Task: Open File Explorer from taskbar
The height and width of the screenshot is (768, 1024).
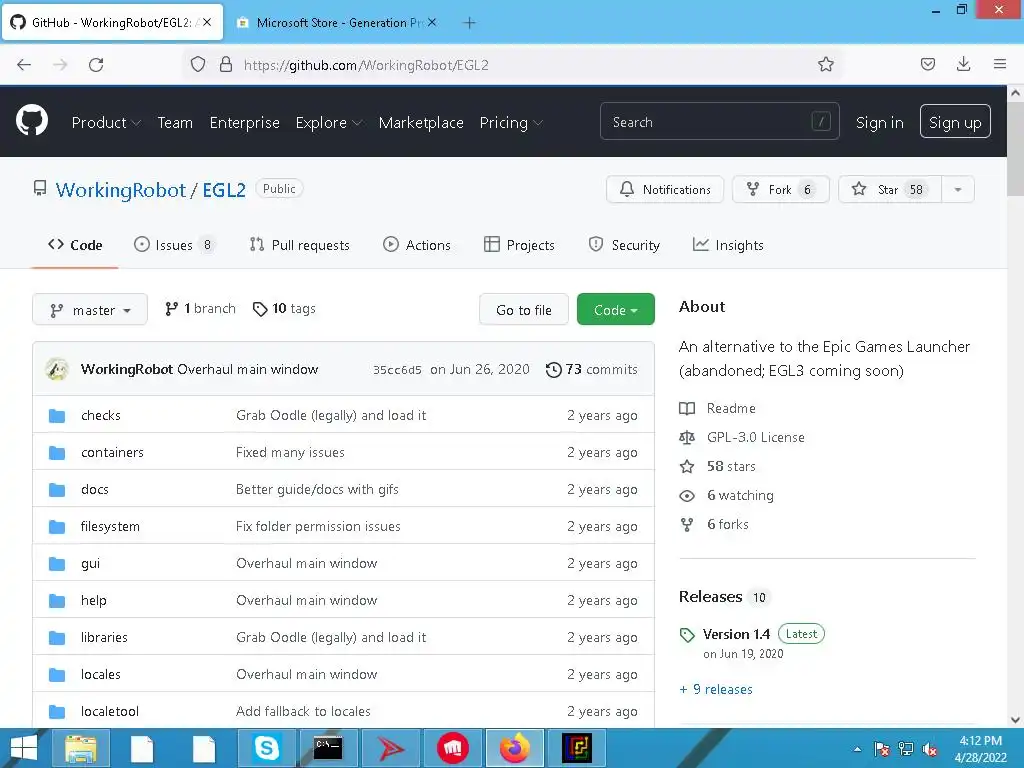Action: 81,748
